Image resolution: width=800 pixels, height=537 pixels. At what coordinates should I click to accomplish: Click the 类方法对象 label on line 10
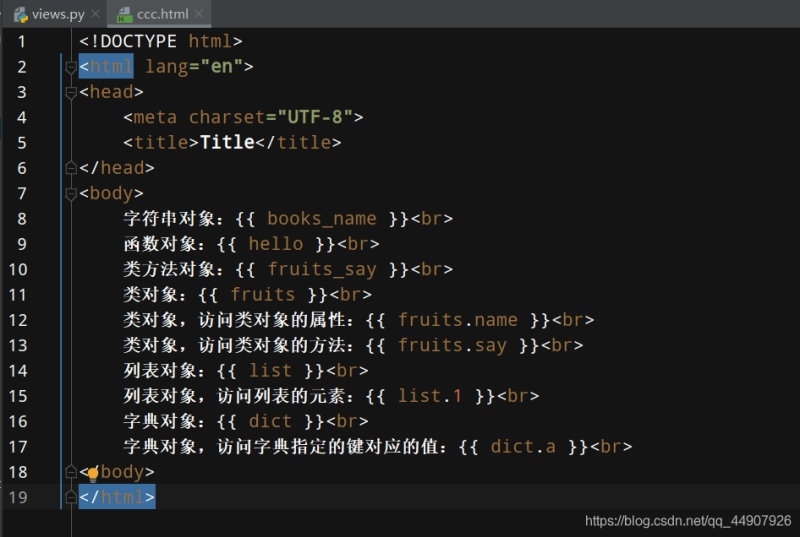(169, 269)
